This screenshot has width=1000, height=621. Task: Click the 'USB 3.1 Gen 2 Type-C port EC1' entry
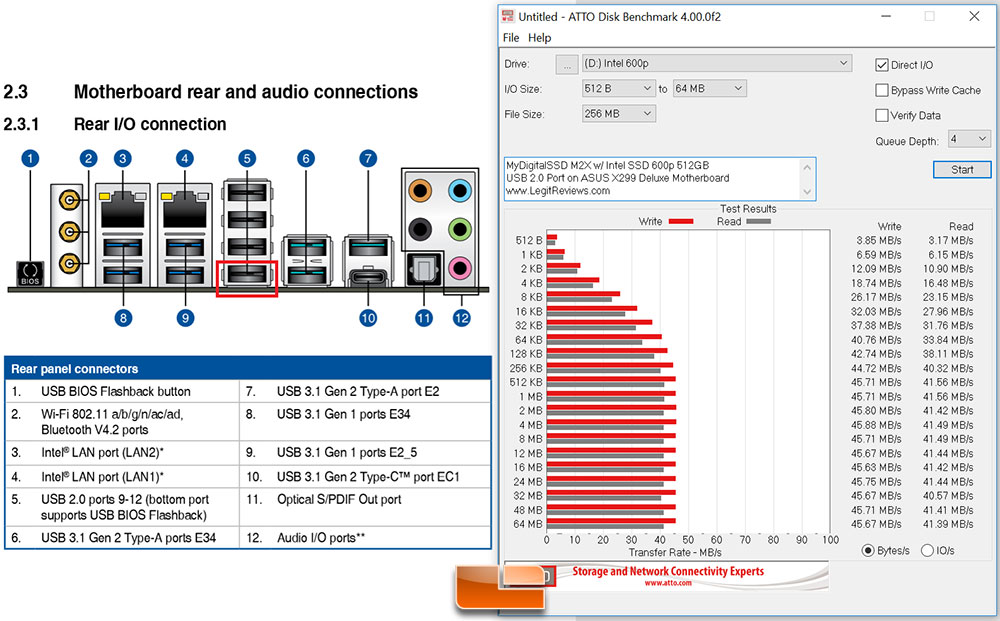coord(368,477)
